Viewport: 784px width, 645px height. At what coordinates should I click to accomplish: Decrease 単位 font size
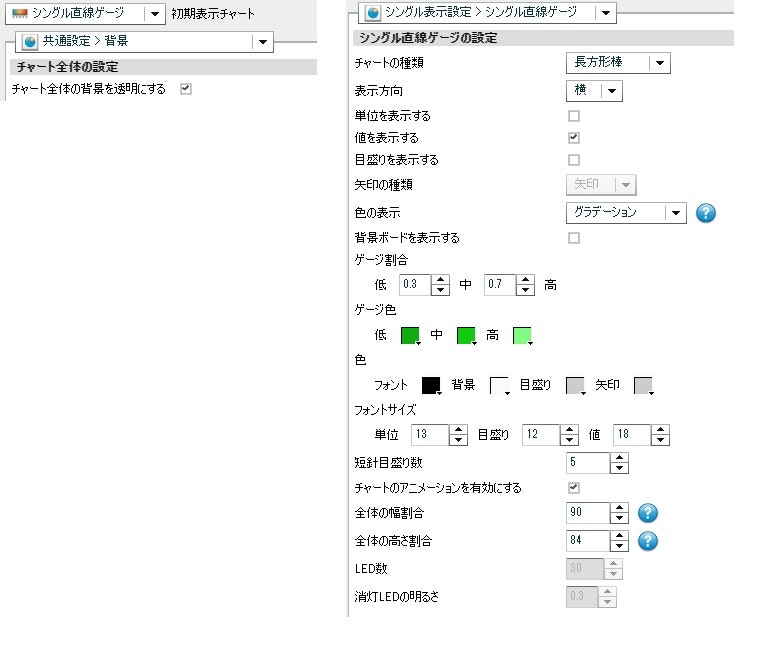458,440
